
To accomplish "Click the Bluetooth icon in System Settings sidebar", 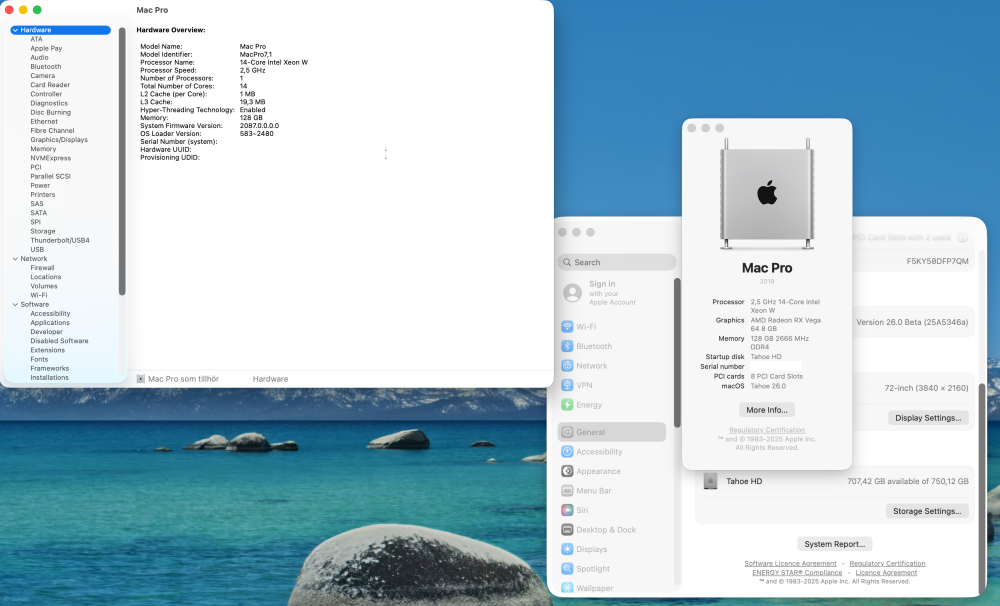I will [567, 346].
